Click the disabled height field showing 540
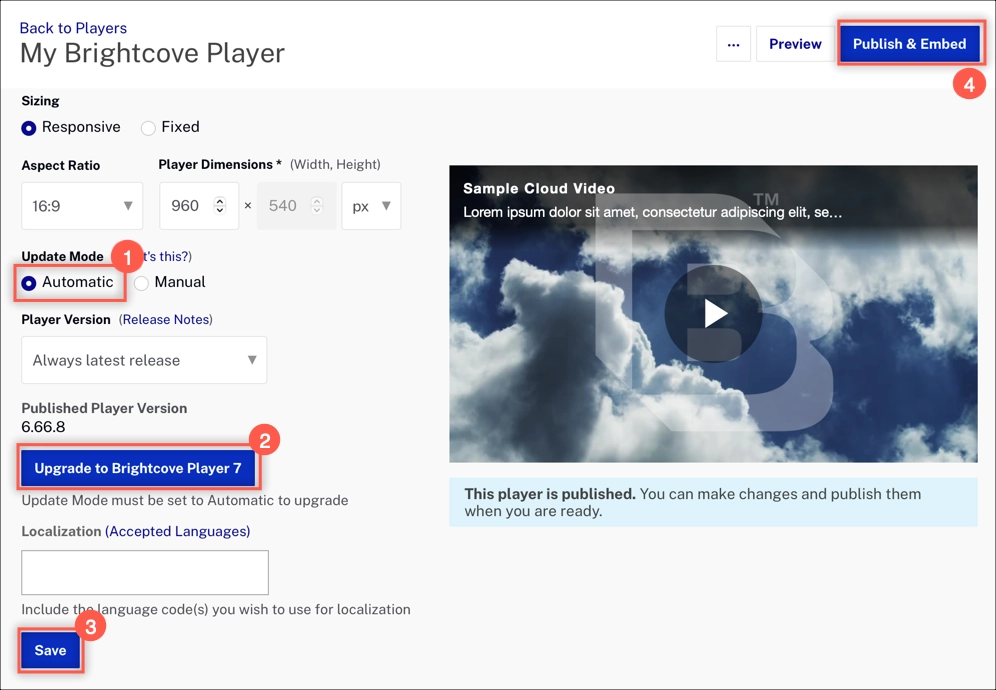The image size is (996, 690). 297,206
